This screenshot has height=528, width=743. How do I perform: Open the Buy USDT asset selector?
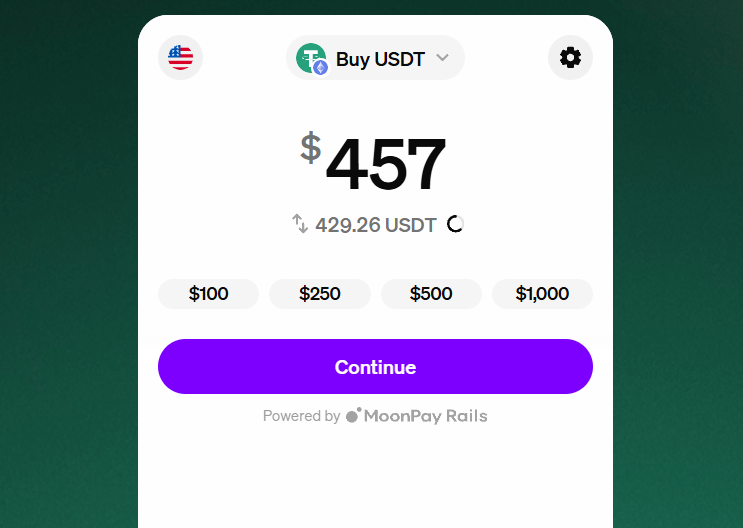(375, 57)
